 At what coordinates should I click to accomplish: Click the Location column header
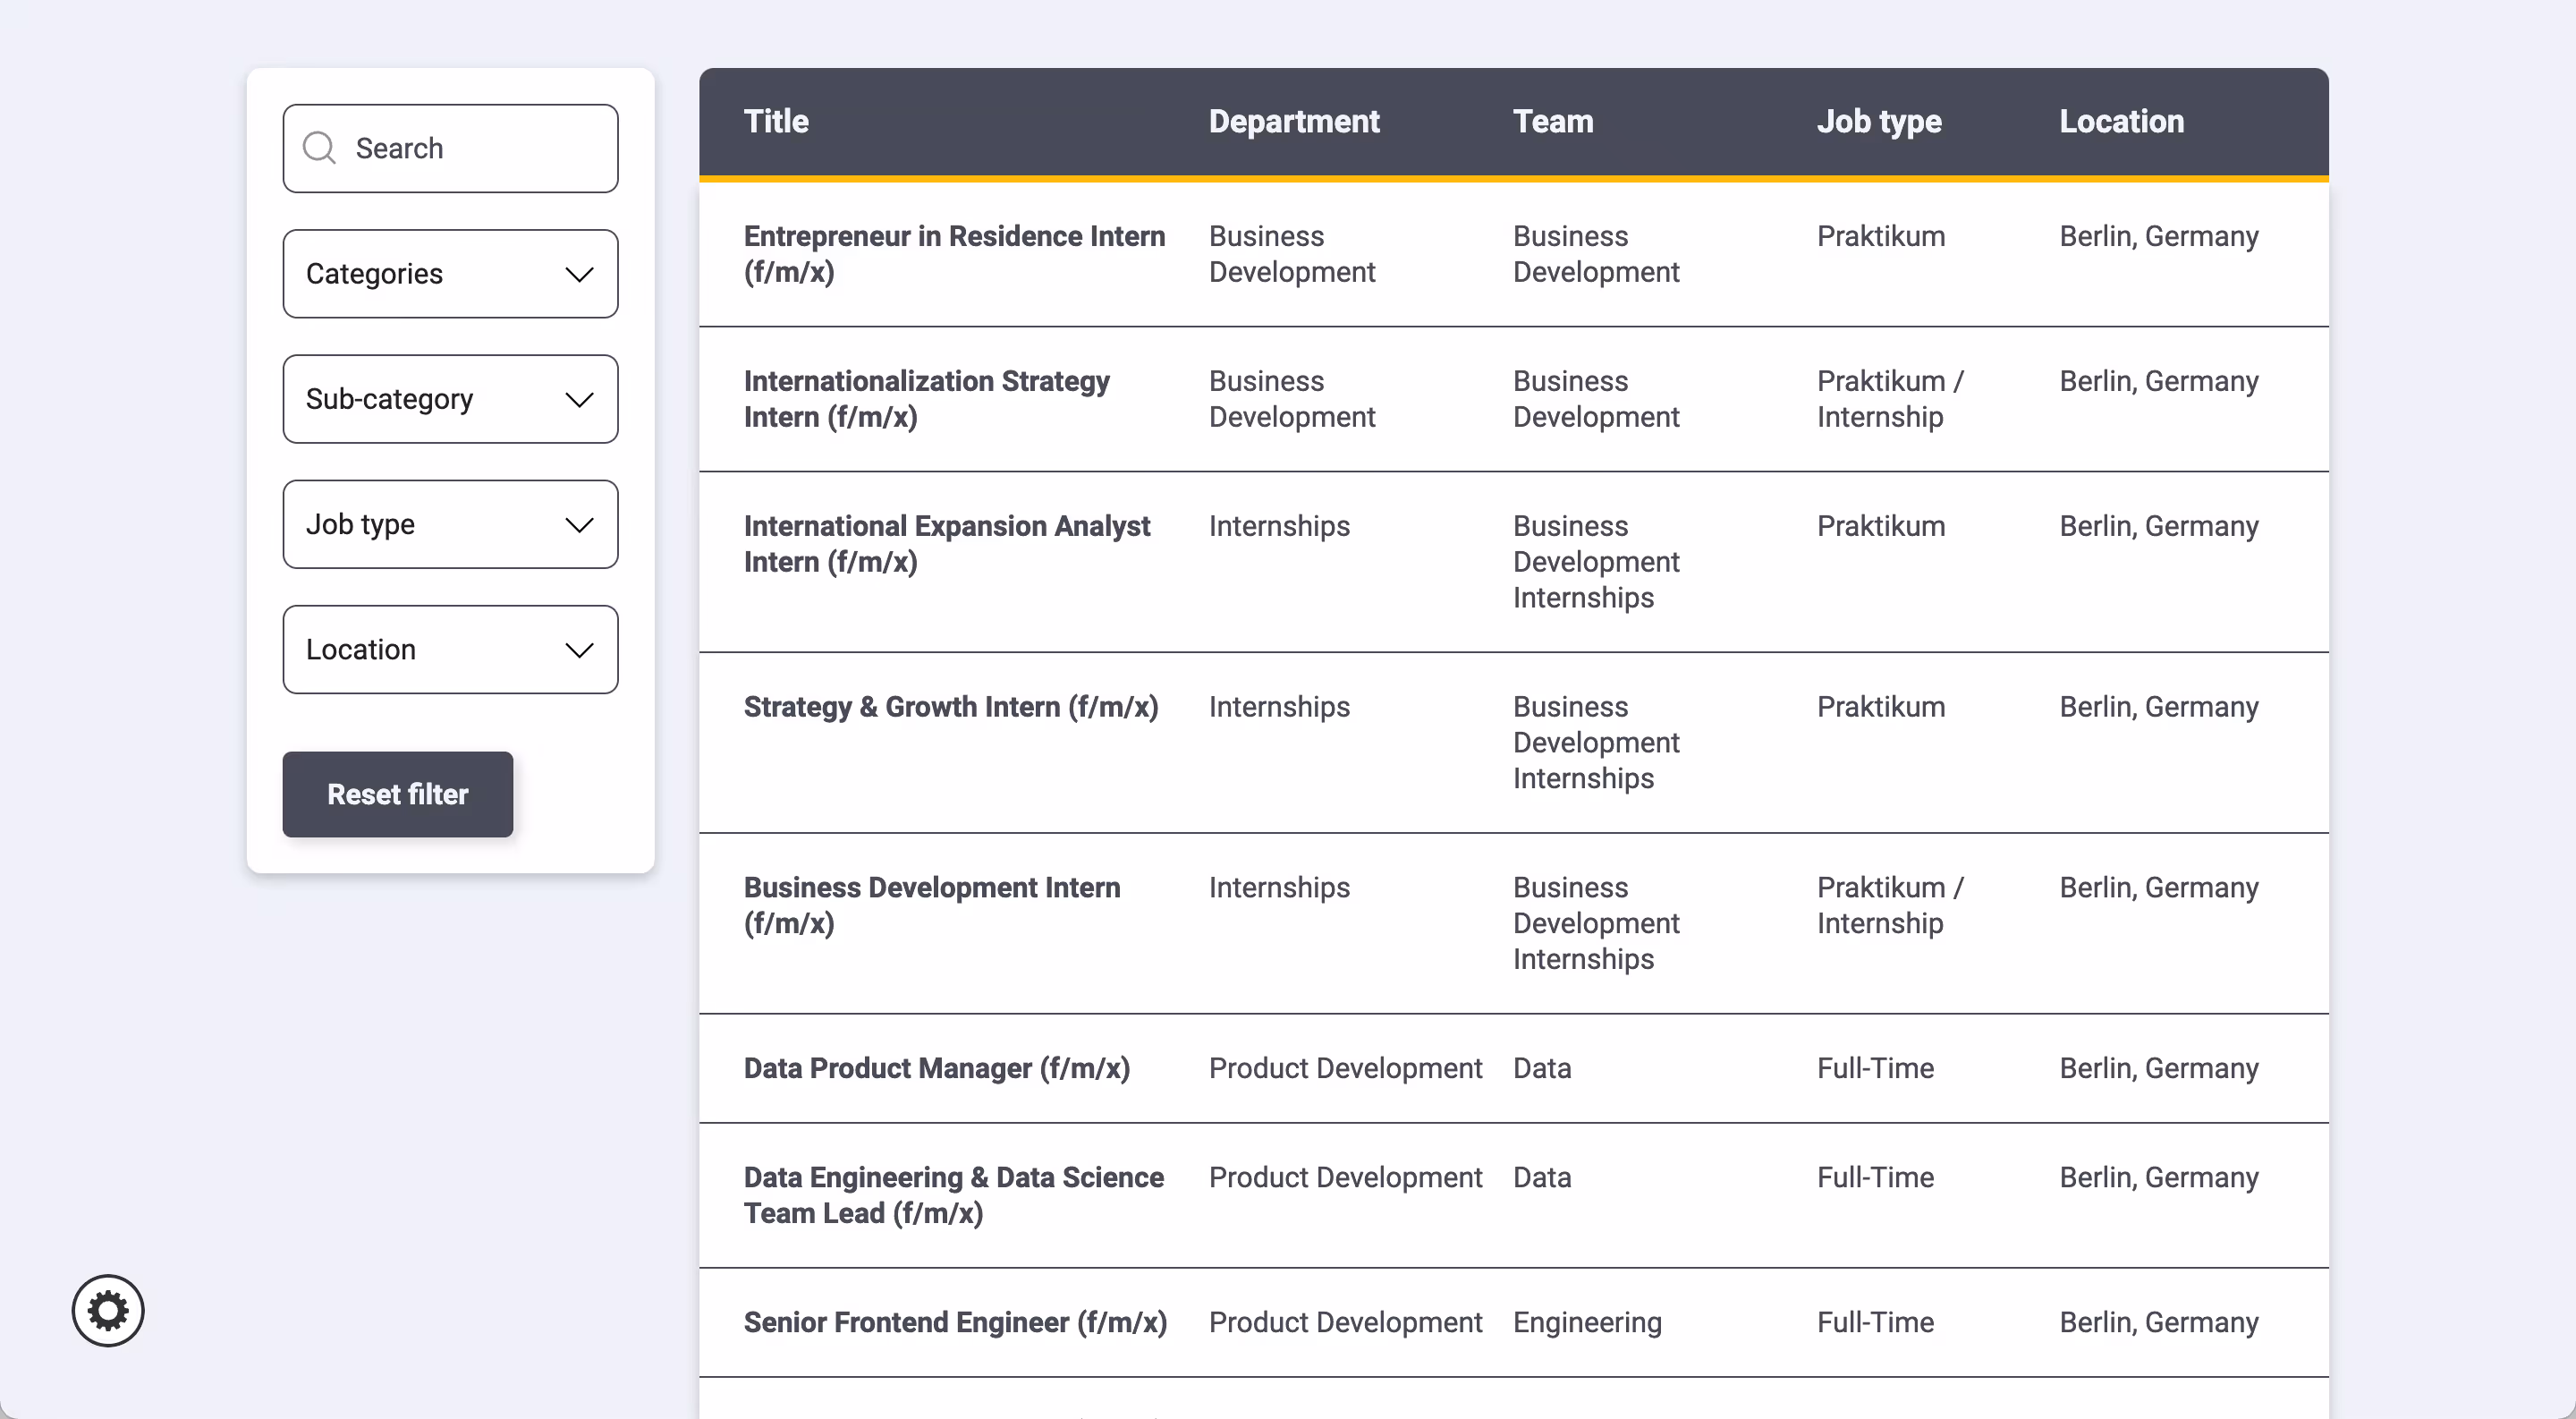[x=2121, y=121]
